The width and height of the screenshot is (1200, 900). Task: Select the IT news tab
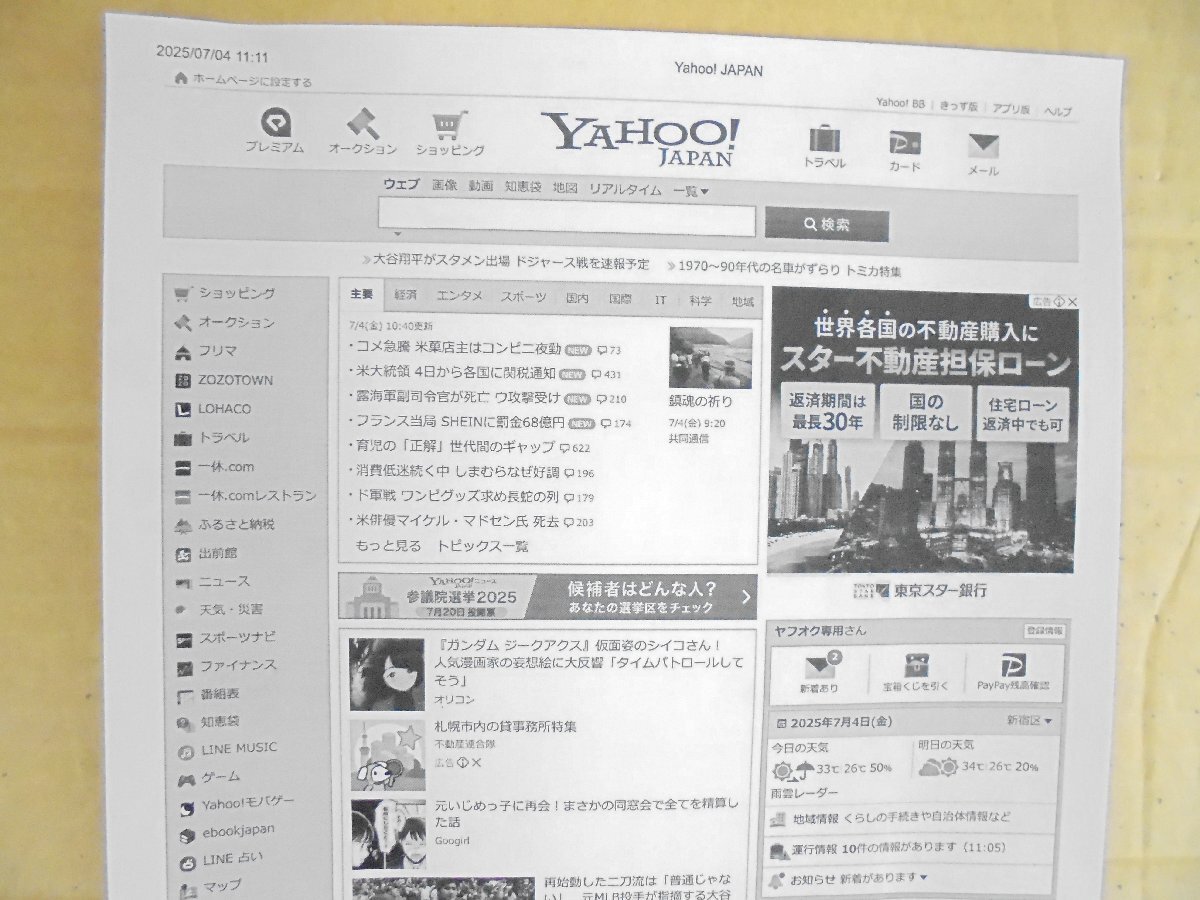click(x=660, y=300)
